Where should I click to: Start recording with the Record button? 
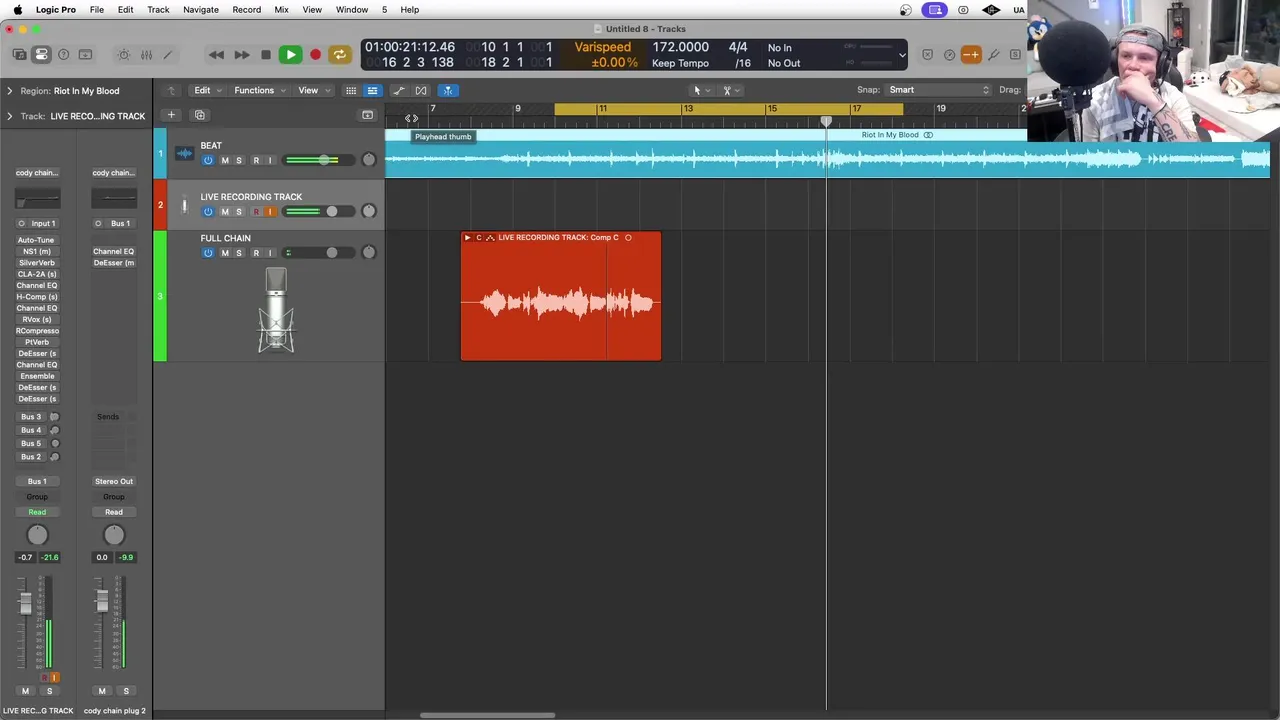click(x=315, y=55)
